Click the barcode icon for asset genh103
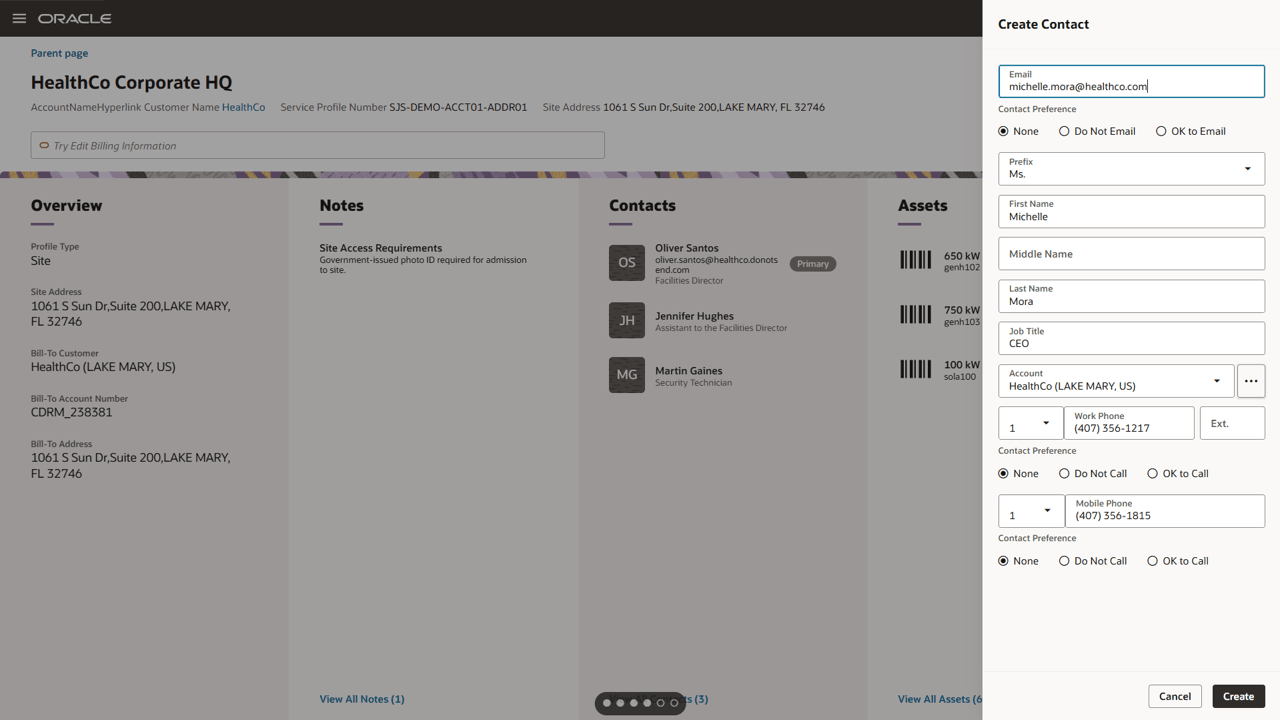This screenshot has height=720, width=1280. click(x=915, y=314)
